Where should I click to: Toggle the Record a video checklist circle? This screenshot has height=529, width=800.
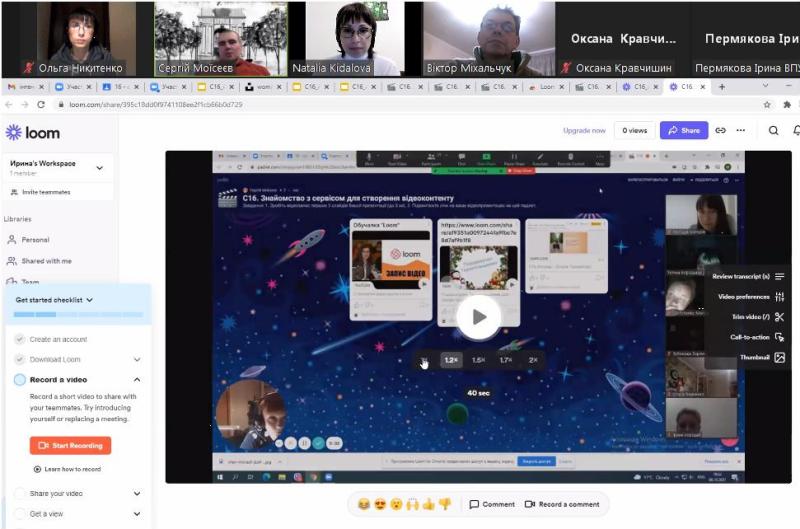(20, 380)
